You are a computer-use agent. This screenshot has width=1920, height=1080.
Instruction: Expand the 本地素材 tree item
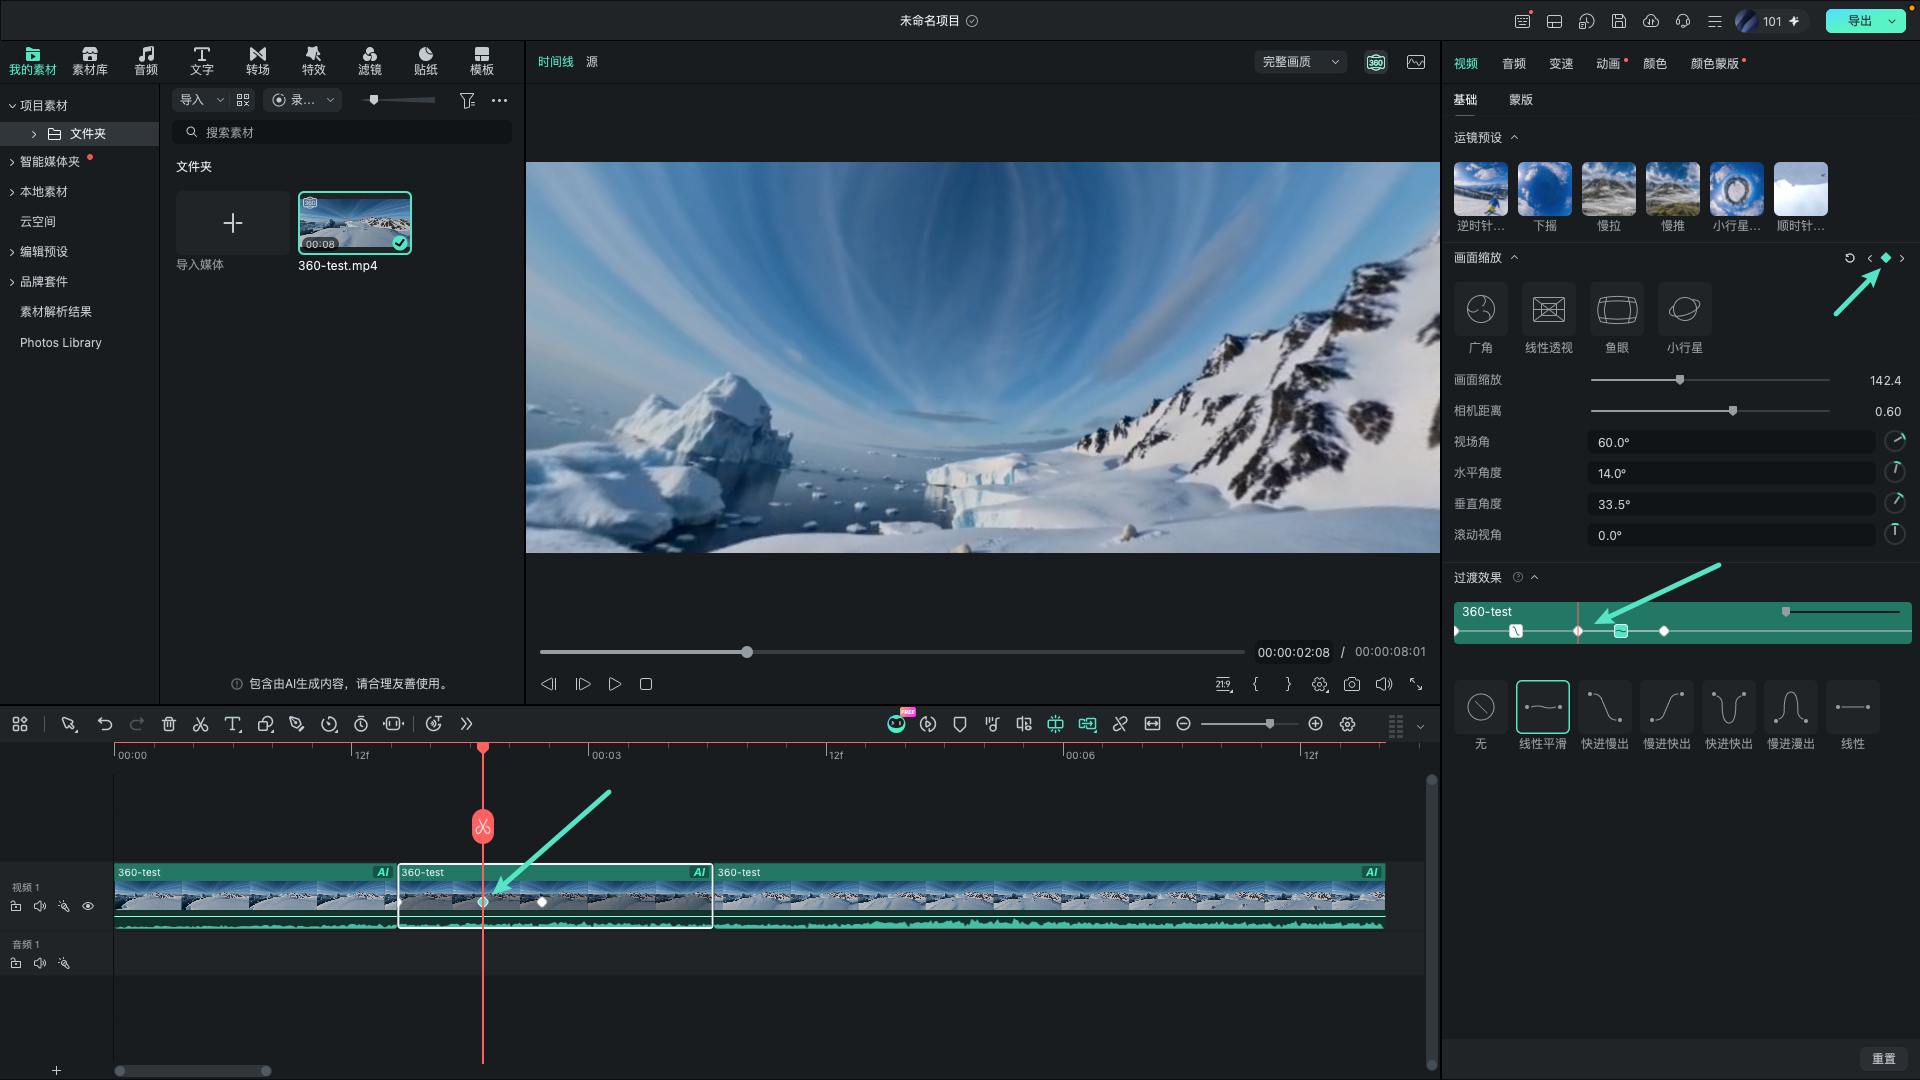click(12, 192)
